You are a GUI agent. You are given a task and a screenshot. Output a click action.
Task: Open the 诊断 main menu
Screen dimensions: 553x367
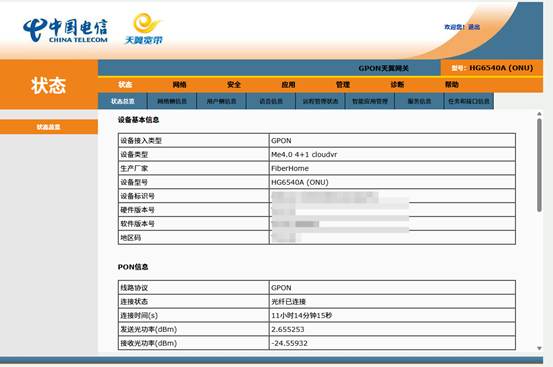pos(397,85)
